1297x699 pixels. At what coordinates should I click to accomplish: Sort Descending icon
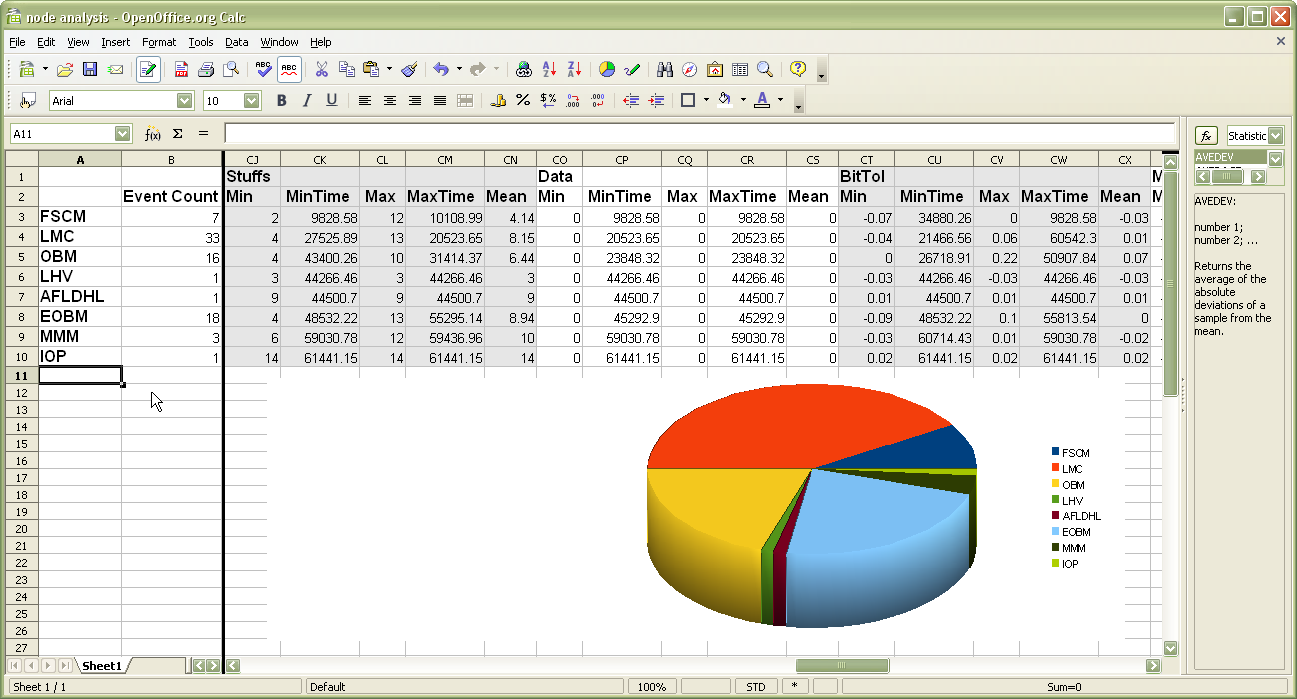pos(574,69)
